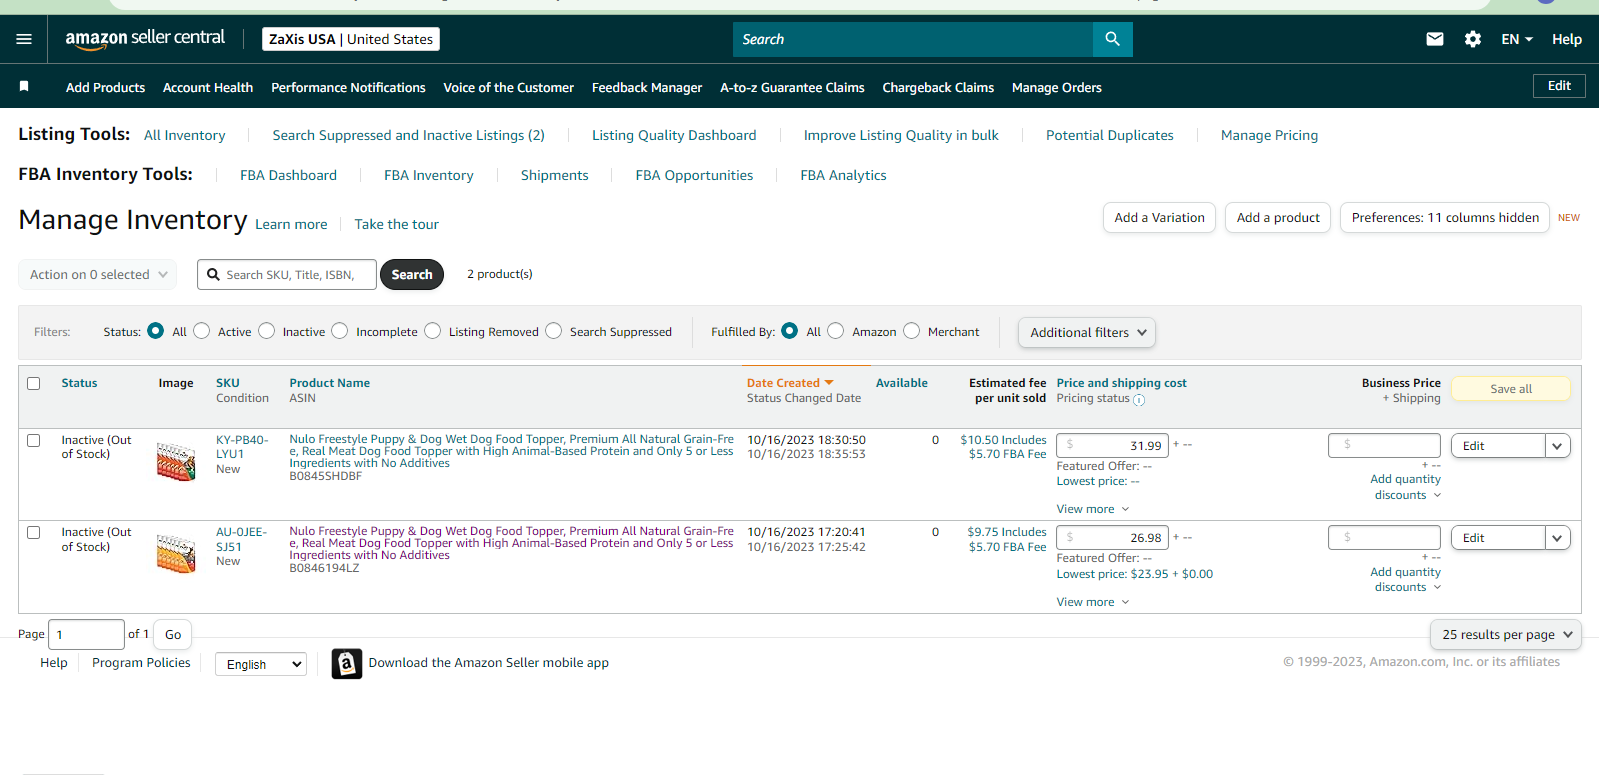Image resolution: width=1599 pixels, height=775 pixels.
Task: Open Edit dropdown arrow for the $26.98 listing
Action: point(1558,538)
